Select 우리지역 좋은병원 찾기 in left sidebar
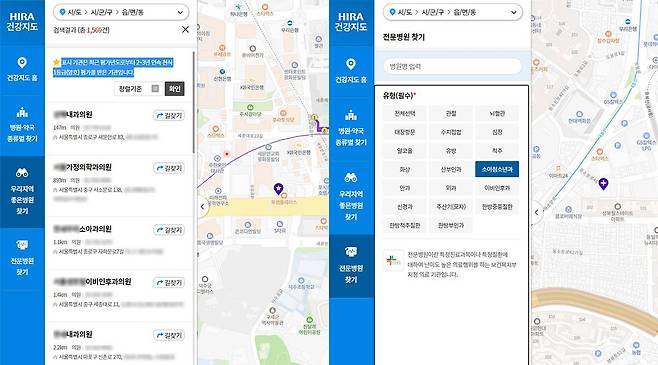This screenshot has height=365, width=658. [22, 192]
